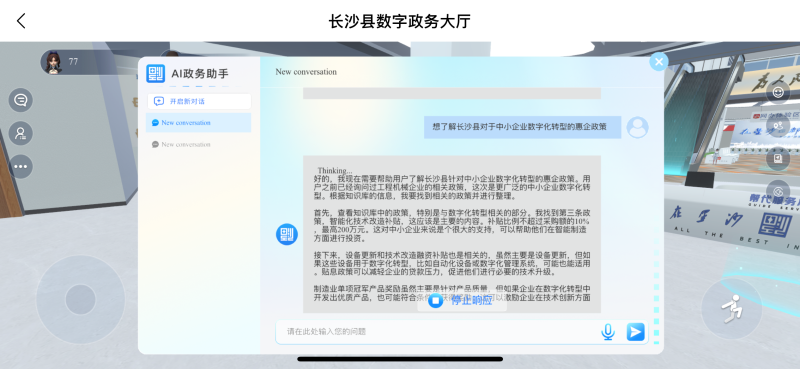Screen dimensions: 800x369
Task: Open the chat bubble icon on left sidebar
Action: pyautogui.click(x=20, y=100)
